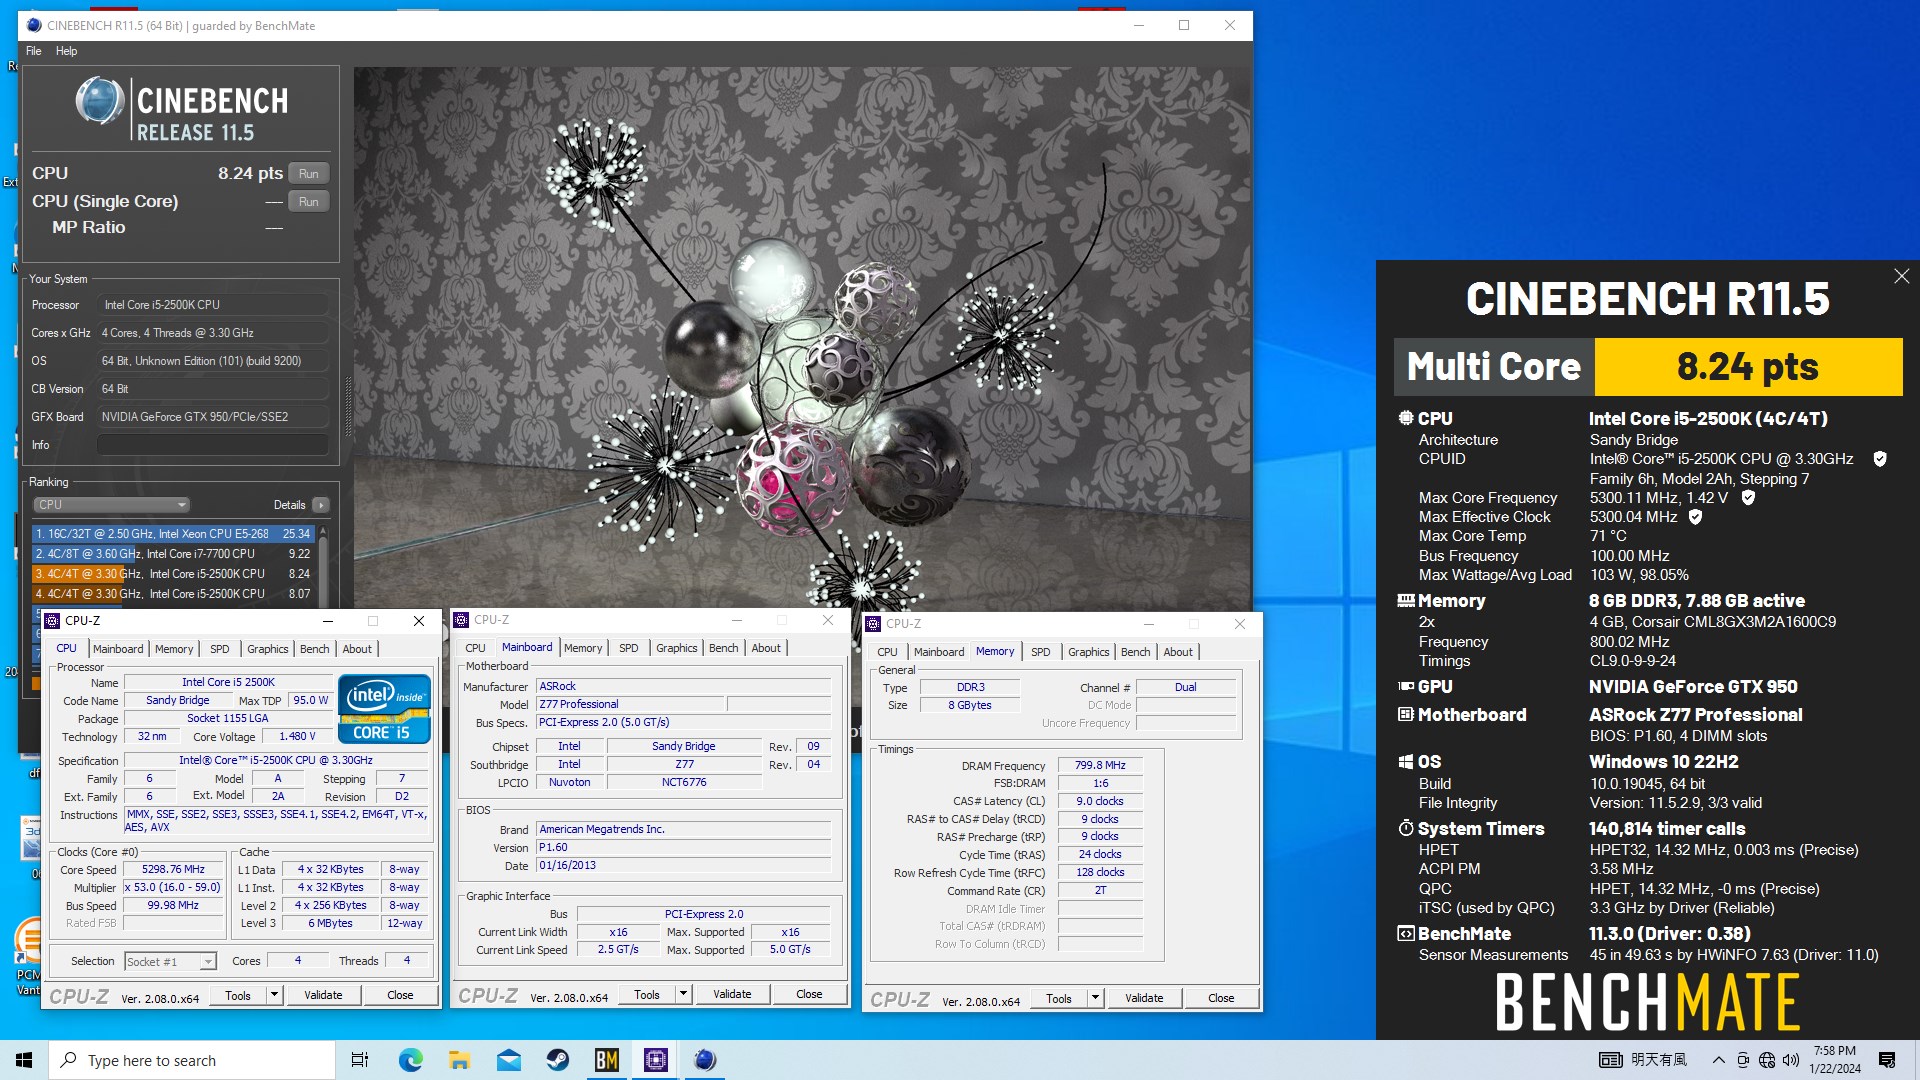
Task: Click the OS Windows icon in BenchMate panel
Action: 1405,762
